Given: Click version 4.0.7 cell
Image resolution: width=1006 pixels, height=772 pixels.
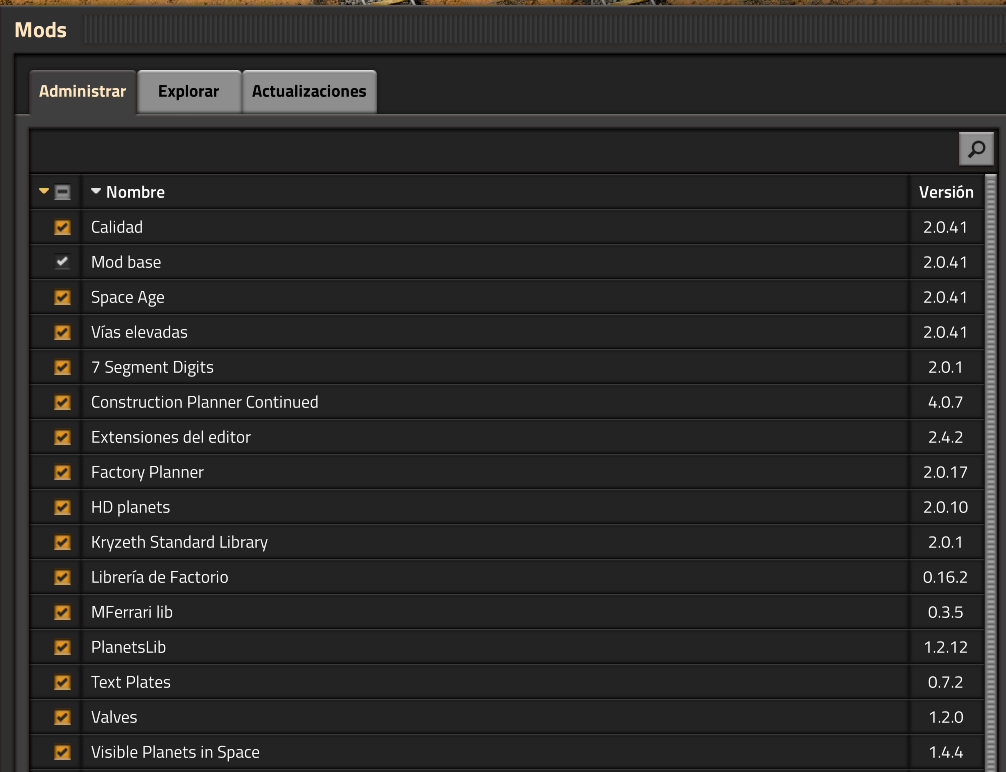Looking at the screenshot, I should [x=946, y=402].
